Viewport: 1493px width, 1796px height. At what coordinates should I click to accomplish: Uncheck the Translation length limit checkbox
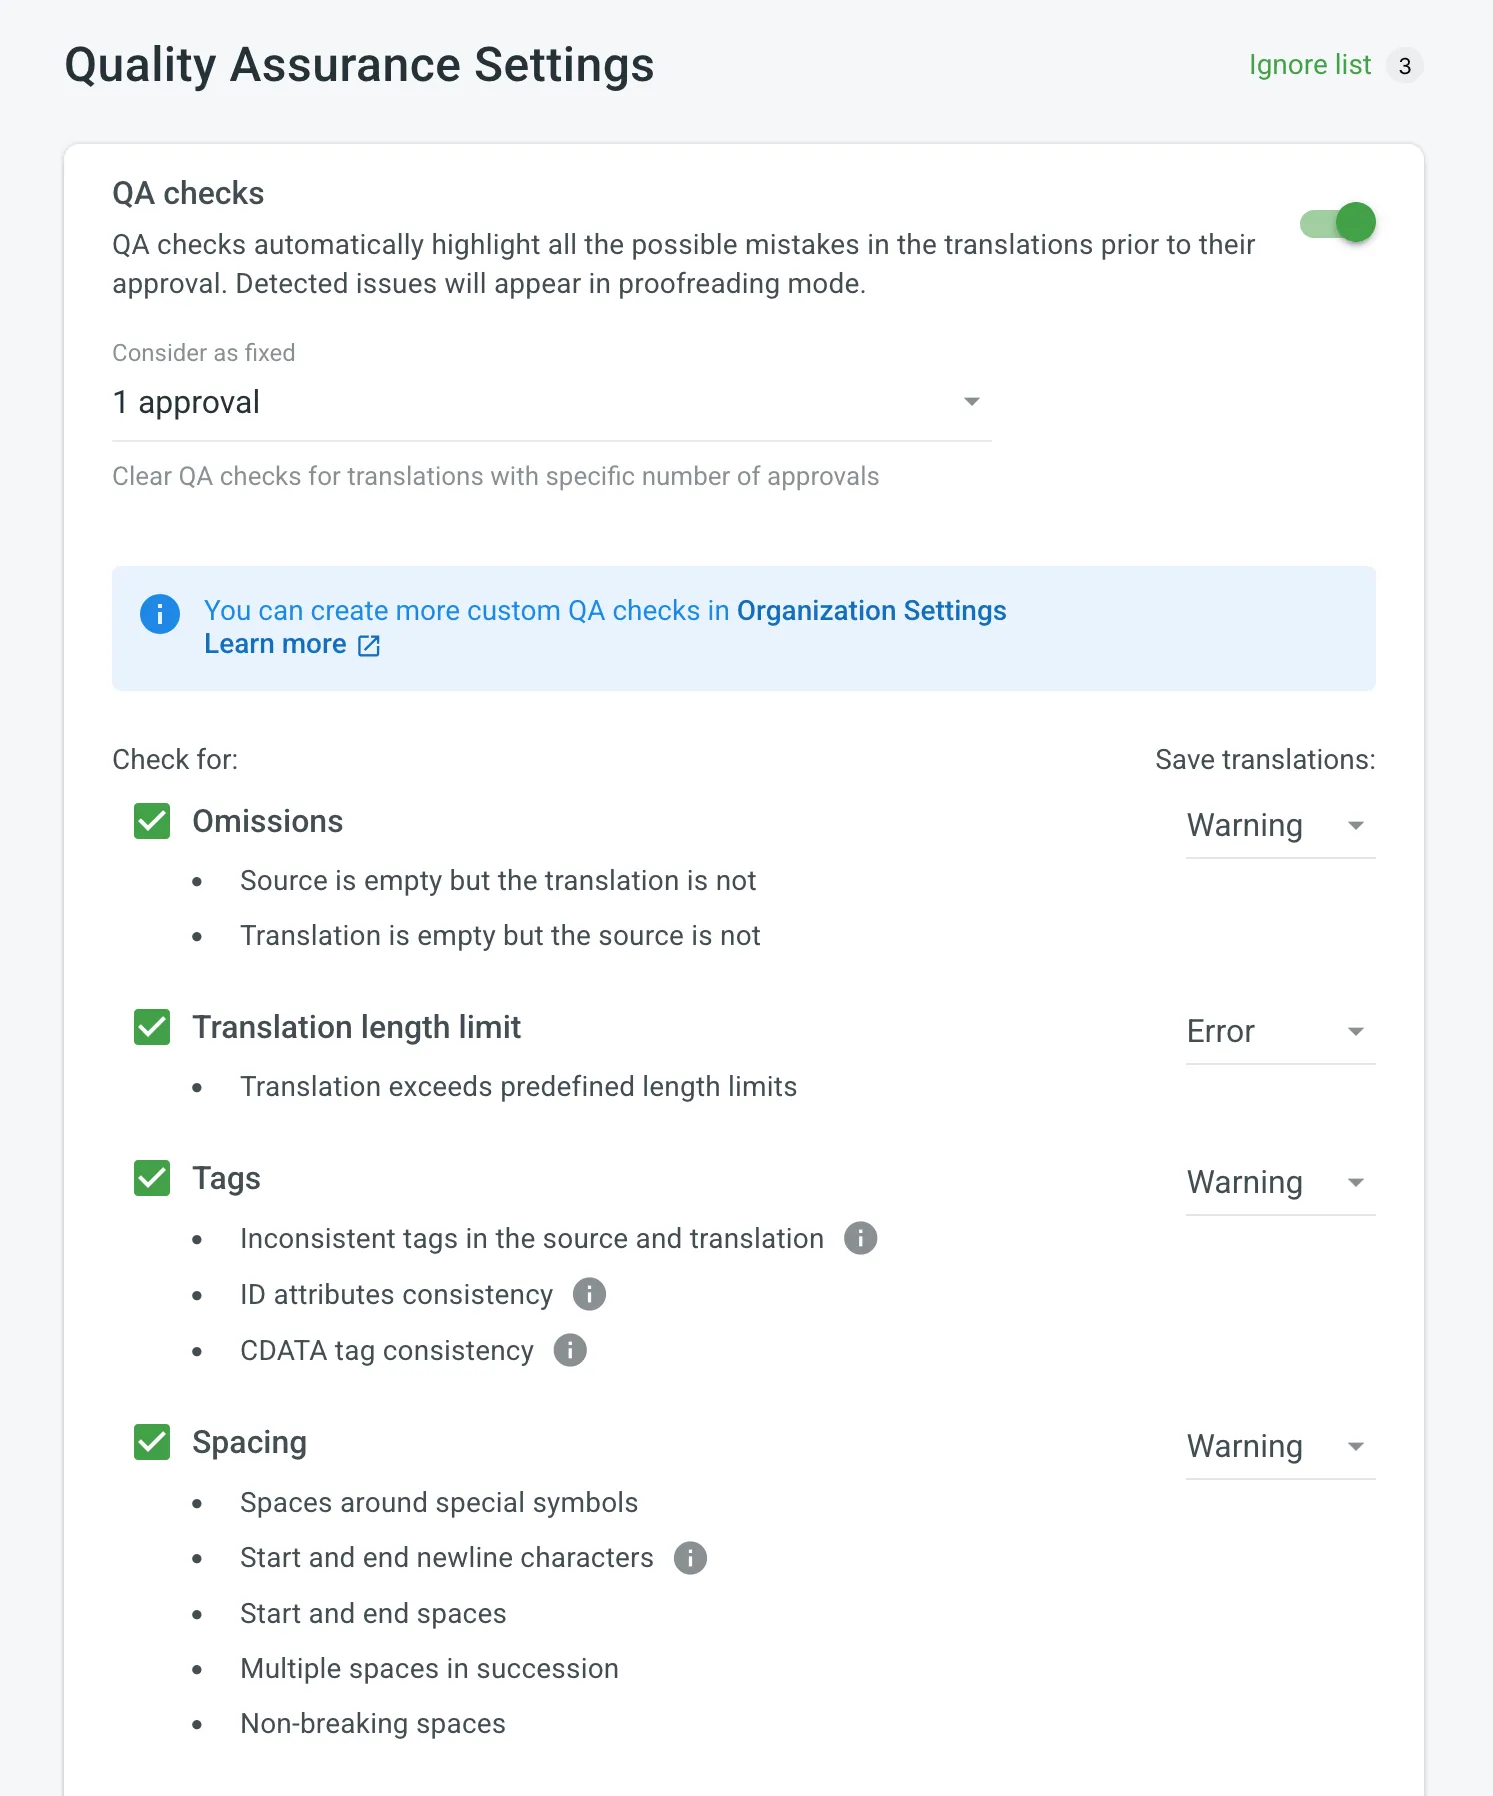point(151,1027)
